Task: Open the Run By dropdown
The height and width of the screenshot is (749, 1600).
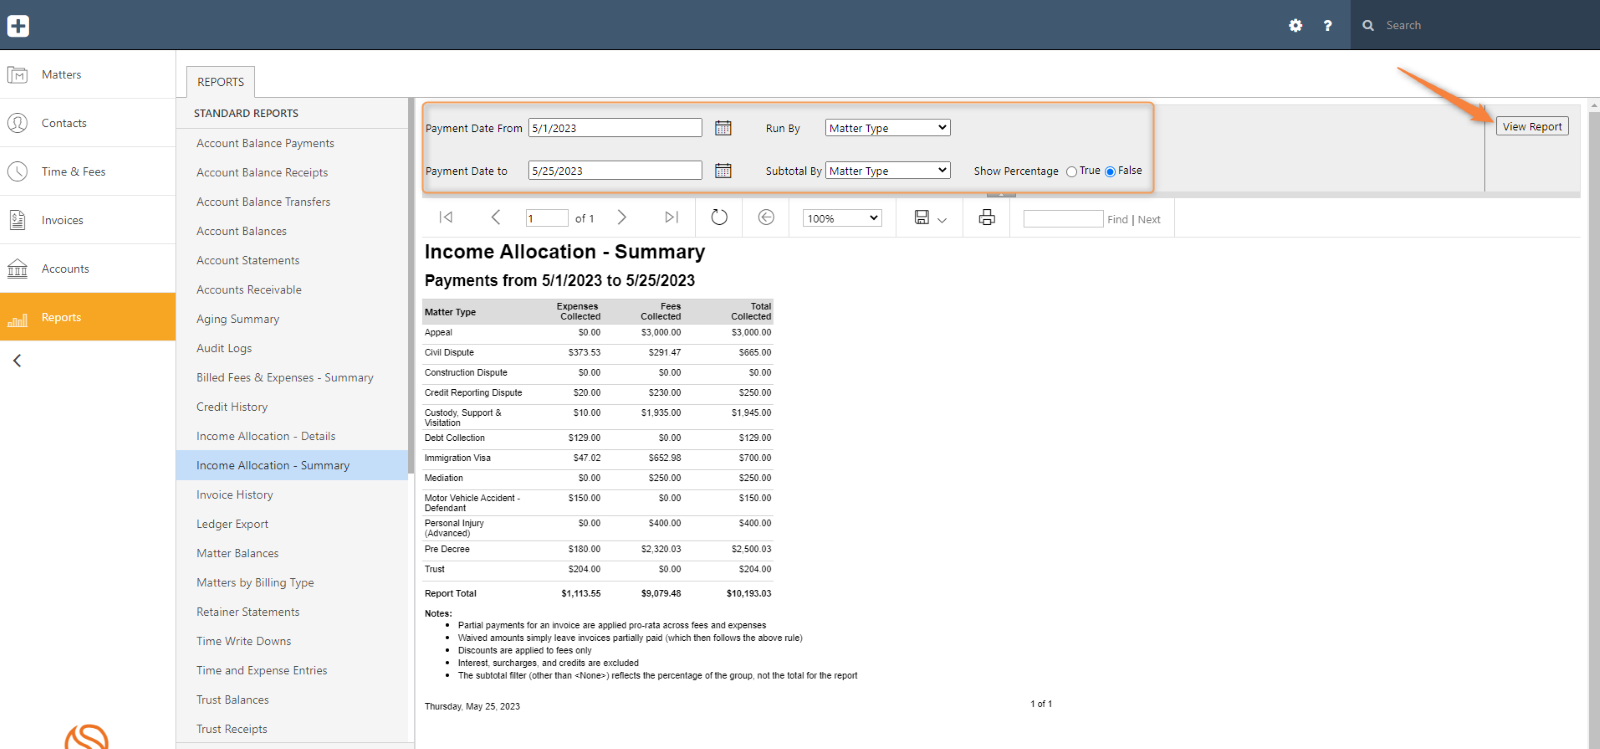Action: [x=888, y=128]
